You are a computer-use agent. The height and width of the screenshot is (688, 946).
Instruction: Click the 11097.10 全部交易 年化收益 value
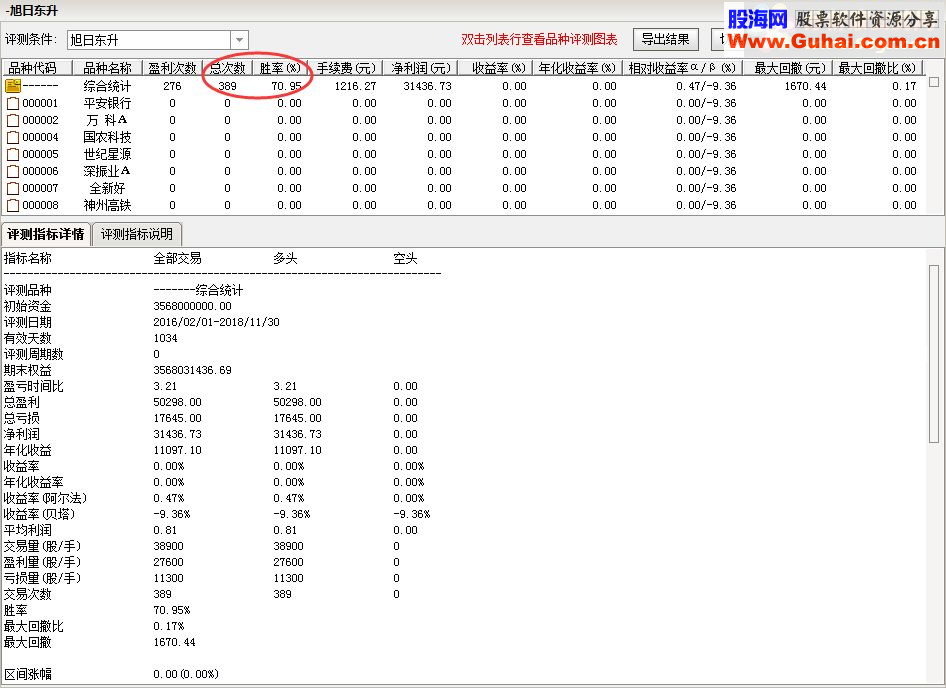click(177, 450)
